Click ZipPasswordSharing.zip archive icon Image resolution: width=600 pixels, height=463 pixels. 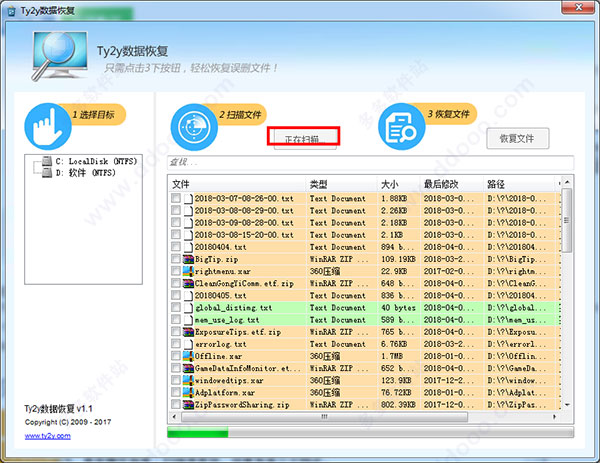188,405
